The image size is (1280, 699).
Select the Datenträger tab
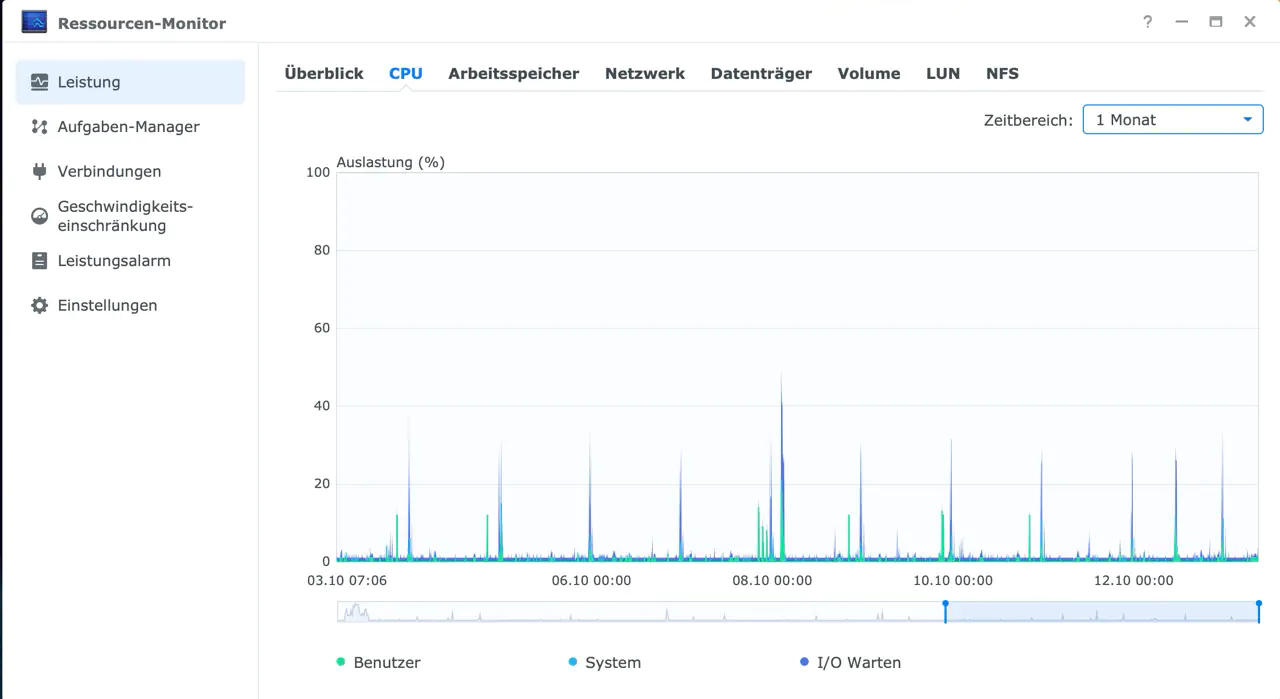coord(761,73)
